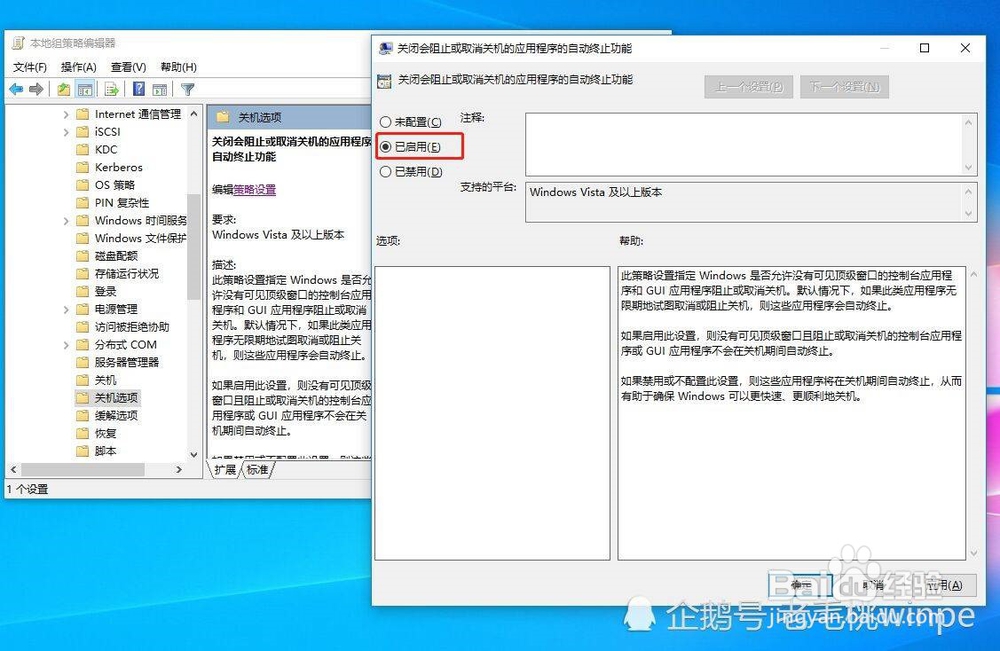Click the folder icon beside 服务器管理器
Screen dimensions: 1000x651
(x=82, y=362)
